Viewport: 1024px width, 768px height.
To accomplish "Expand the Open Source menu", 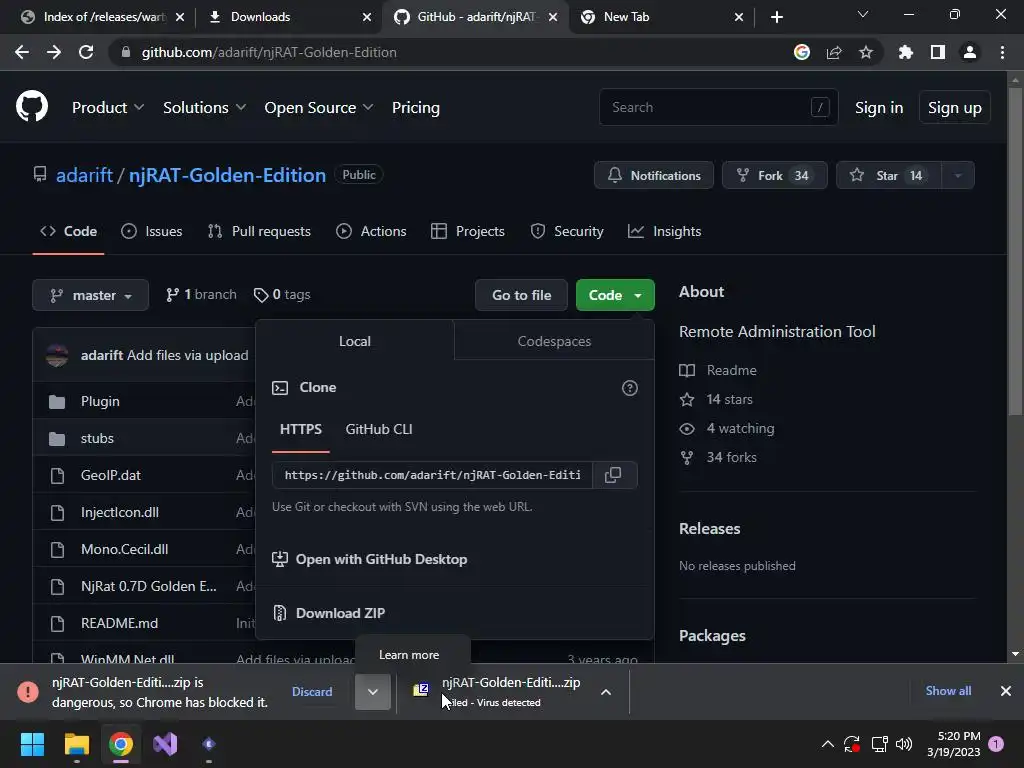I will click(319, 108).
